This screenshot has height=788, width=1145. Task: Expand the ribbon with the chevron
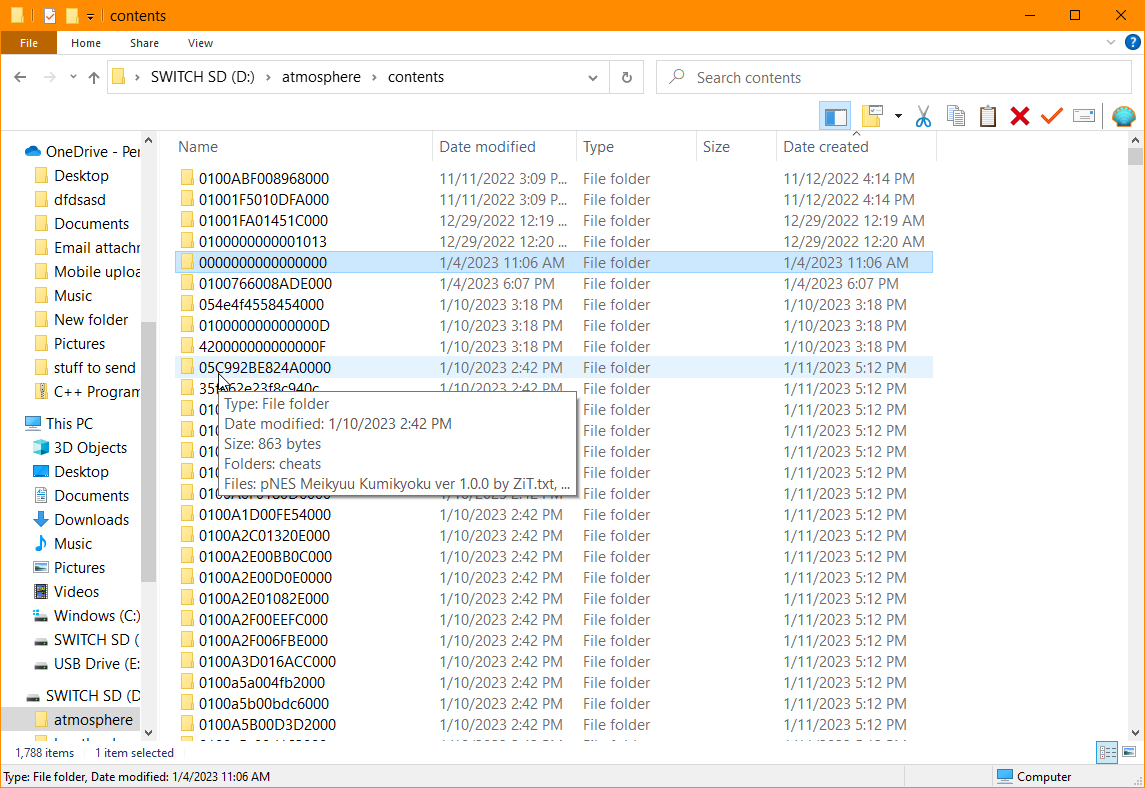click(1111, 42)
